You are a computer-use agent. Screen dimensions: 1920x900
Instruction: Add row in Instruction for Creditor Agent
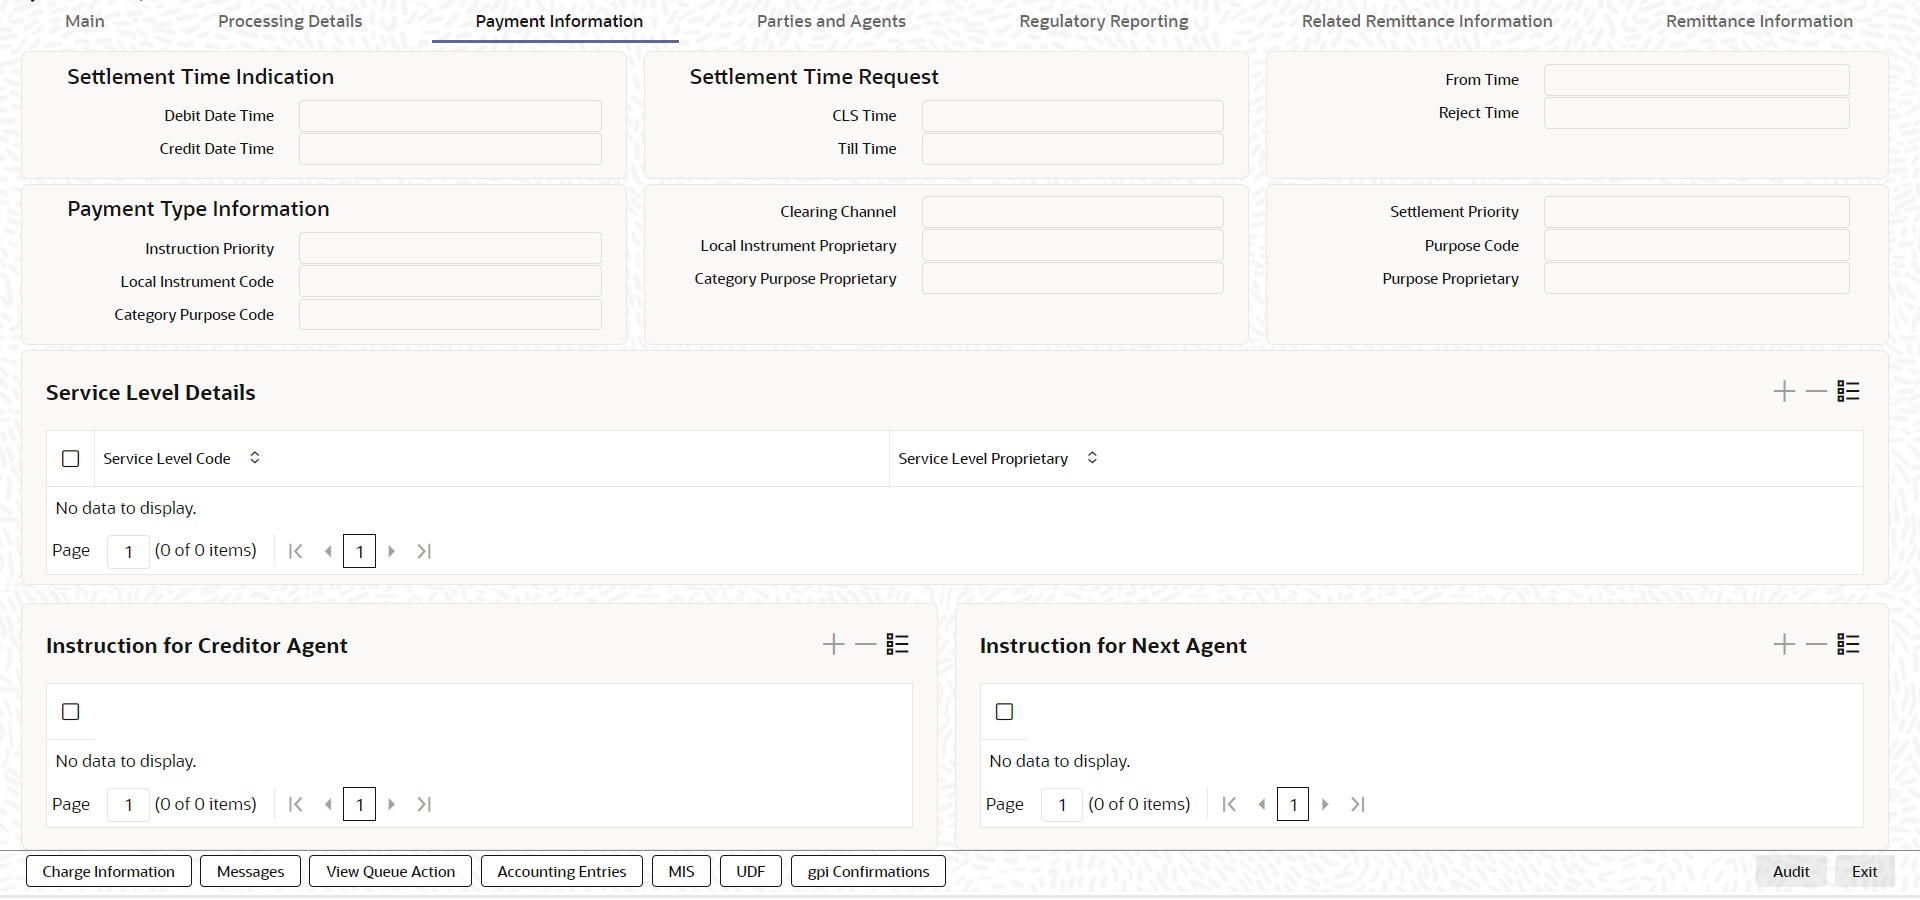[833, 645]
